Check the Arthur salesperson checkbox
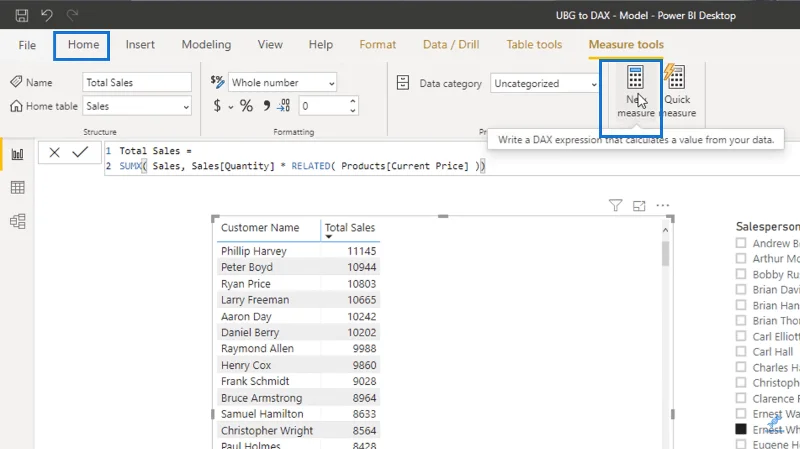 [741, 258]
